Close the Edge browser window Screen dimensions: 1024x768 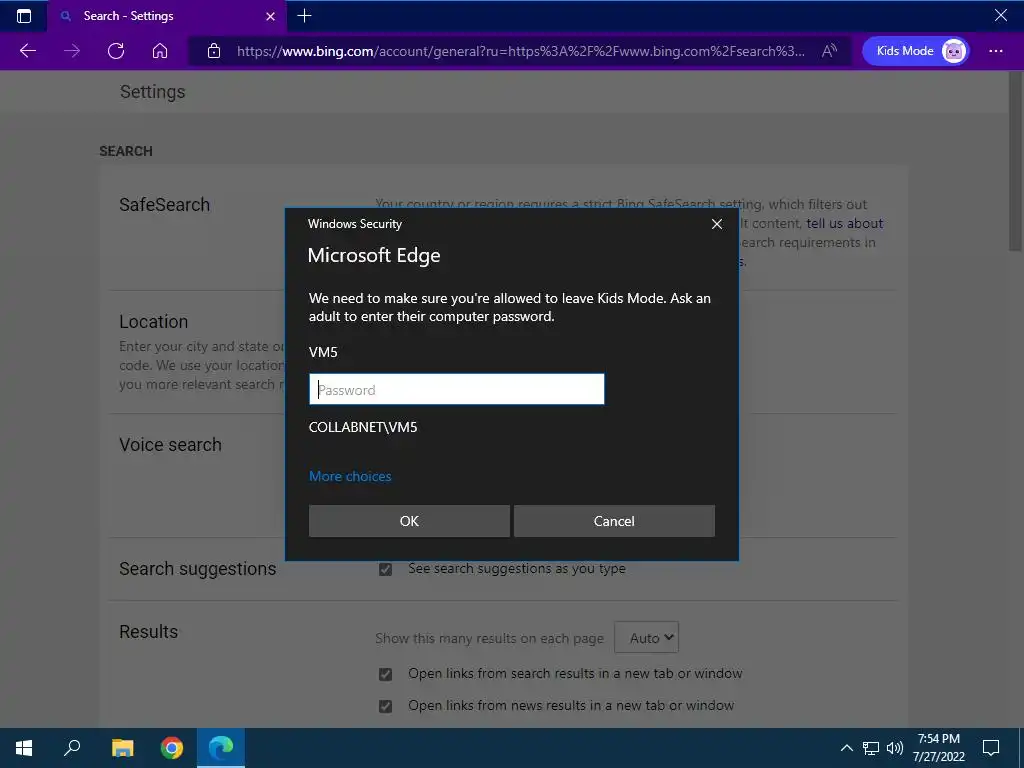[1000, 15]
